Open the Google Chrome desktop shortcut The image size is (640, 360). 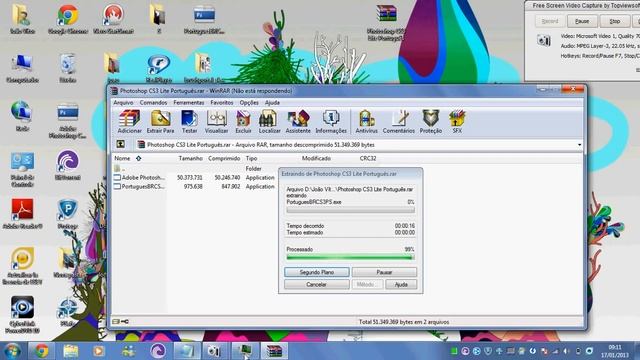(68, 19)
